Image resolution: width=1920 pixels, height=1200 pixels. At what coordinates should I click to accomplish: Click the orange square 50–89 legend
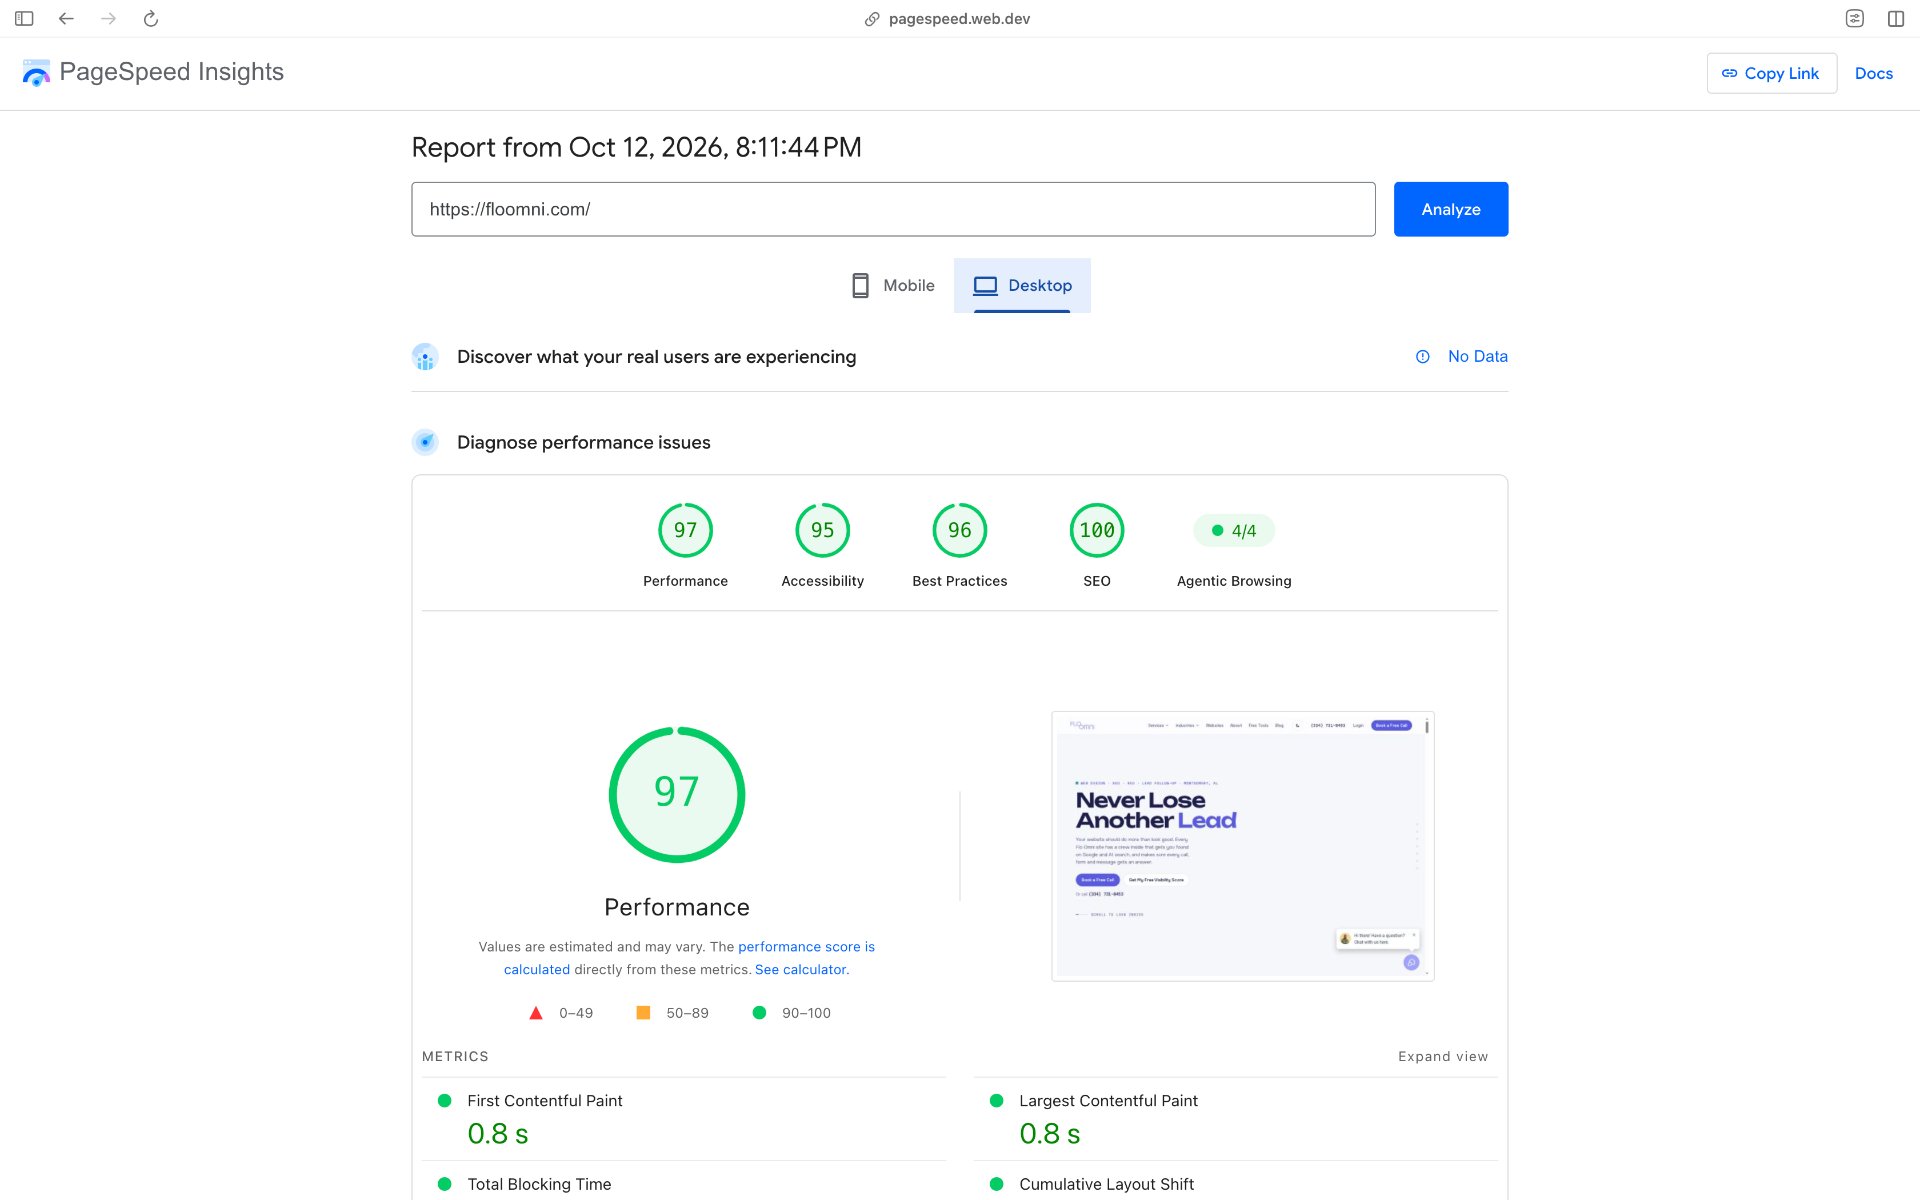(x=672, y=1013)
